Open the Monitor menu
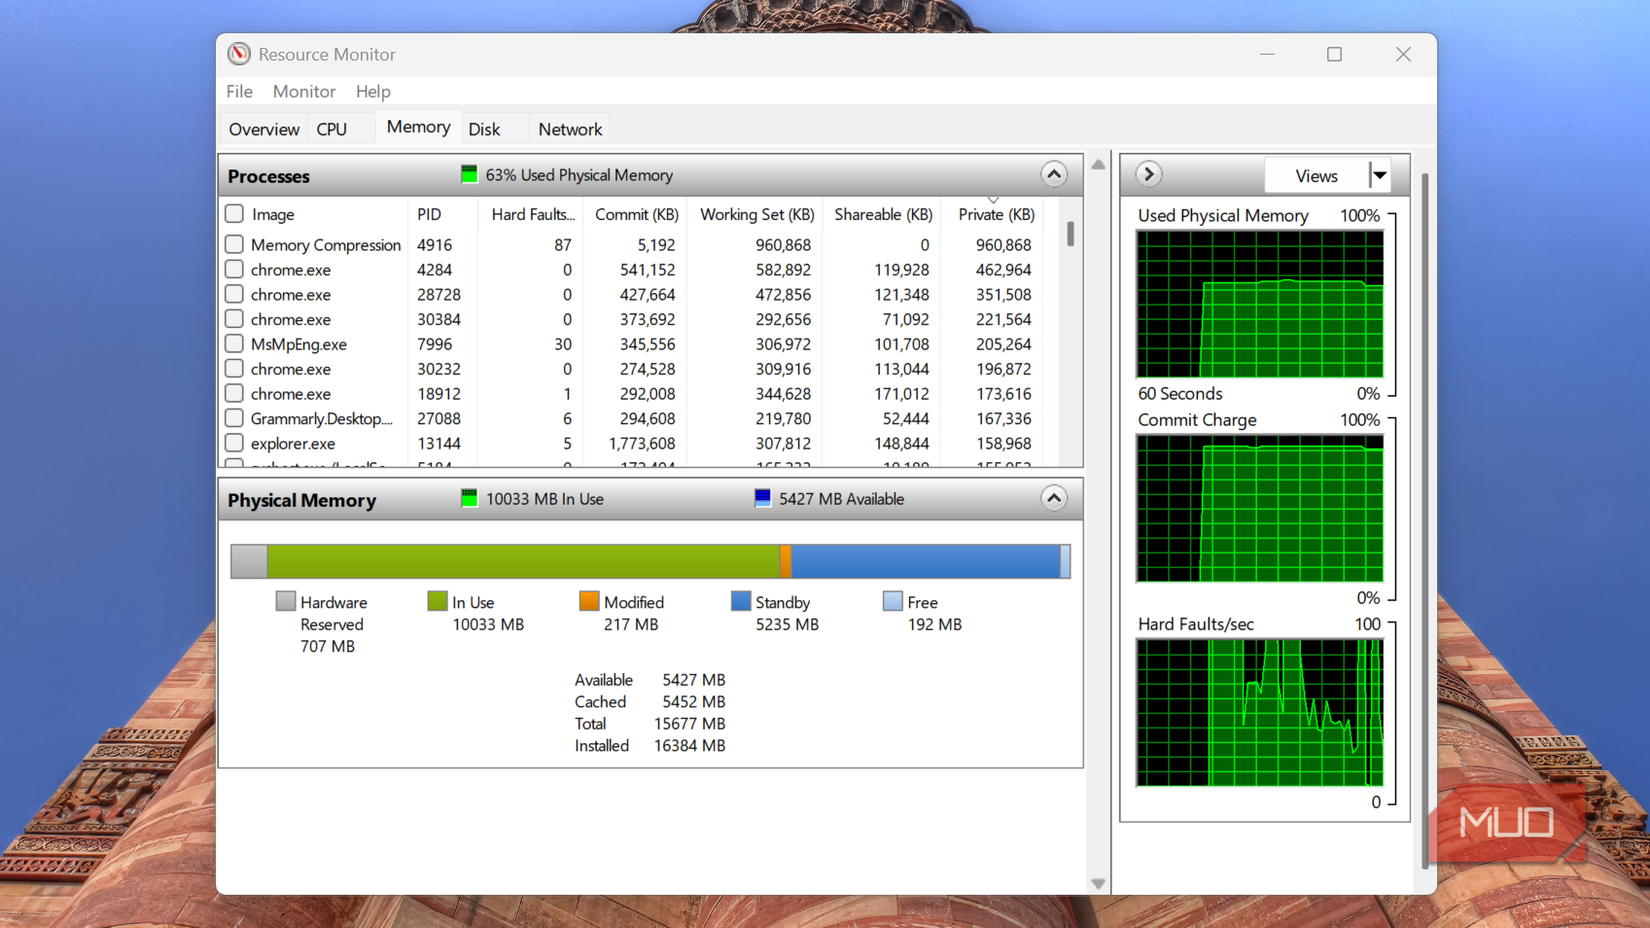The image size is (1650, 928). pos(304,91)
